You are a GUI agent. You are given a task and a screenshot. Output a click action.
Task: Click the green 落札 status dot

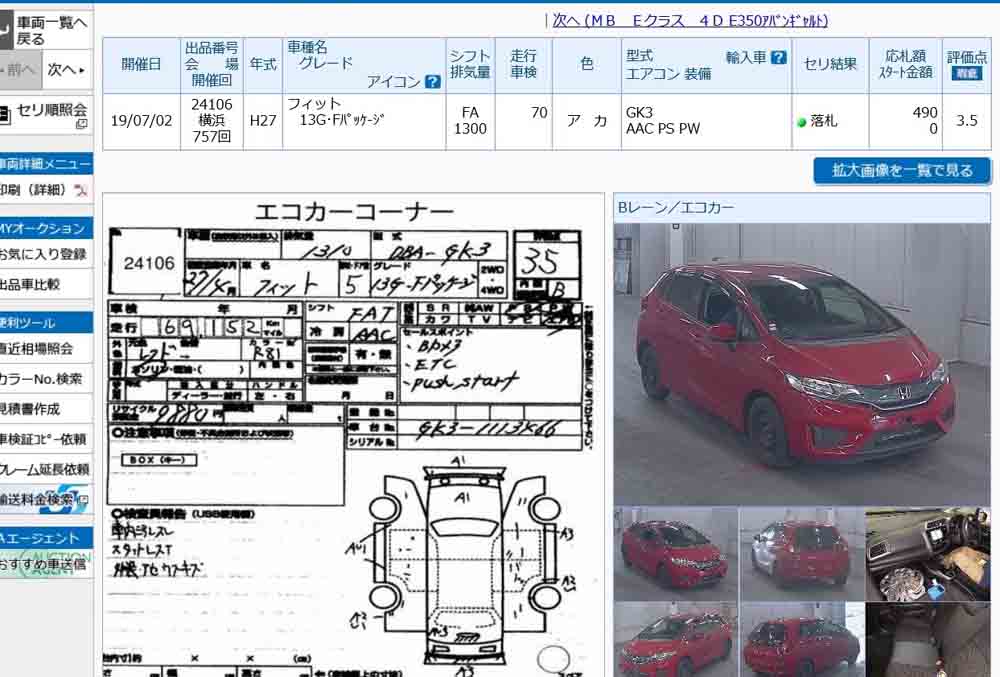802,122
